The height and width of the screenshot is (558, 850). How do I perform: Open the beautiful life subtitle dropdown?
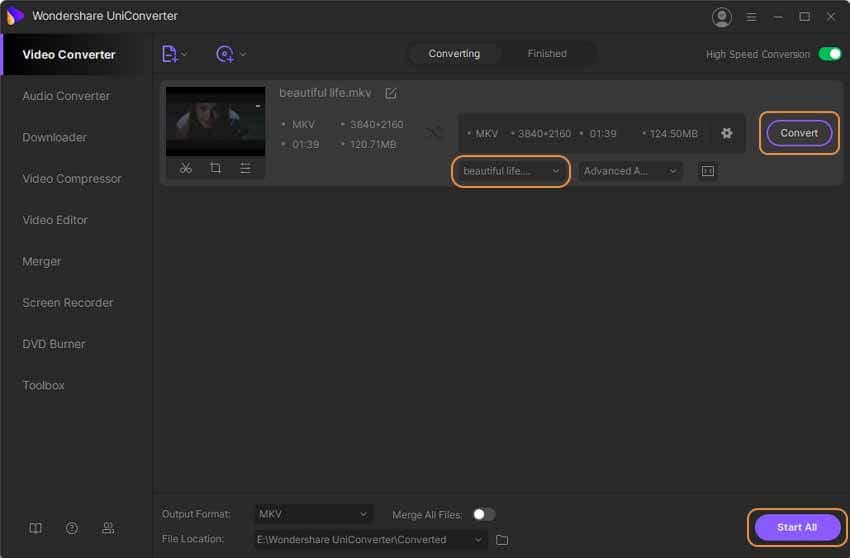point(510,171)
